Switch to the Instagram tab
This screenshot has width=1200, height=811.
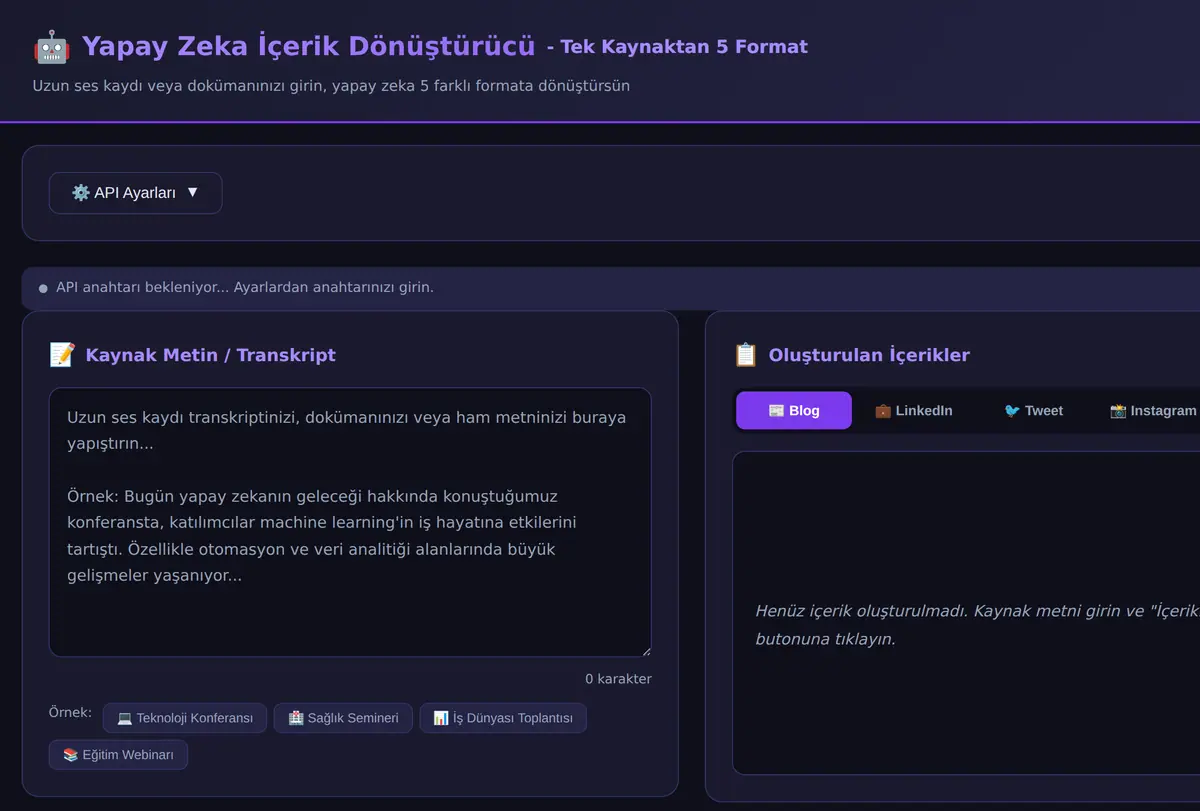coord(1153,410)
